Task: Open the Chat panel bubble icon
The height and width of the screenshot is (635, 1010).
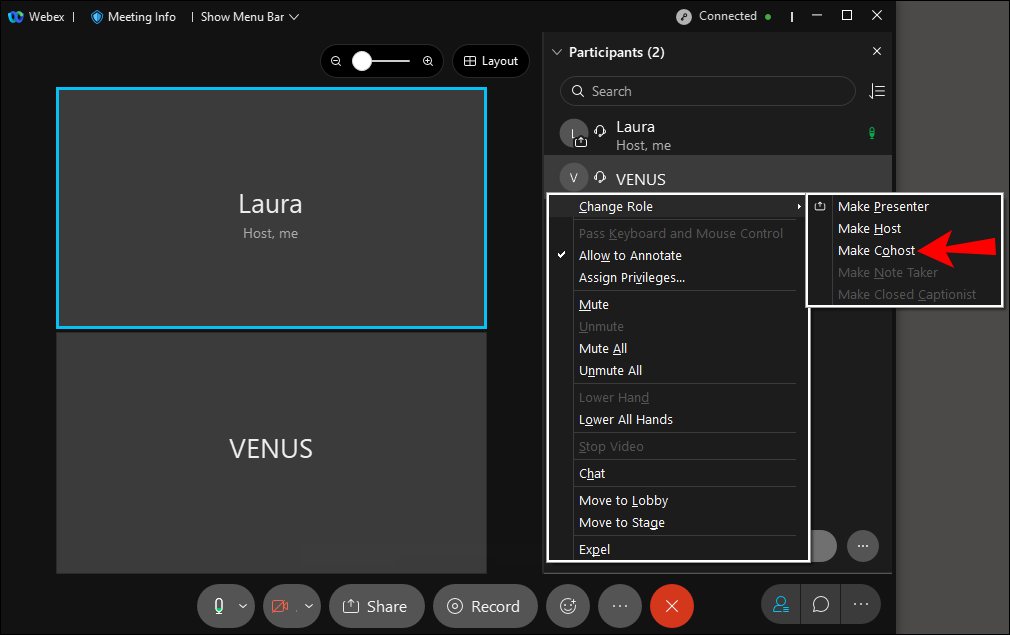Action: [821, 605]
